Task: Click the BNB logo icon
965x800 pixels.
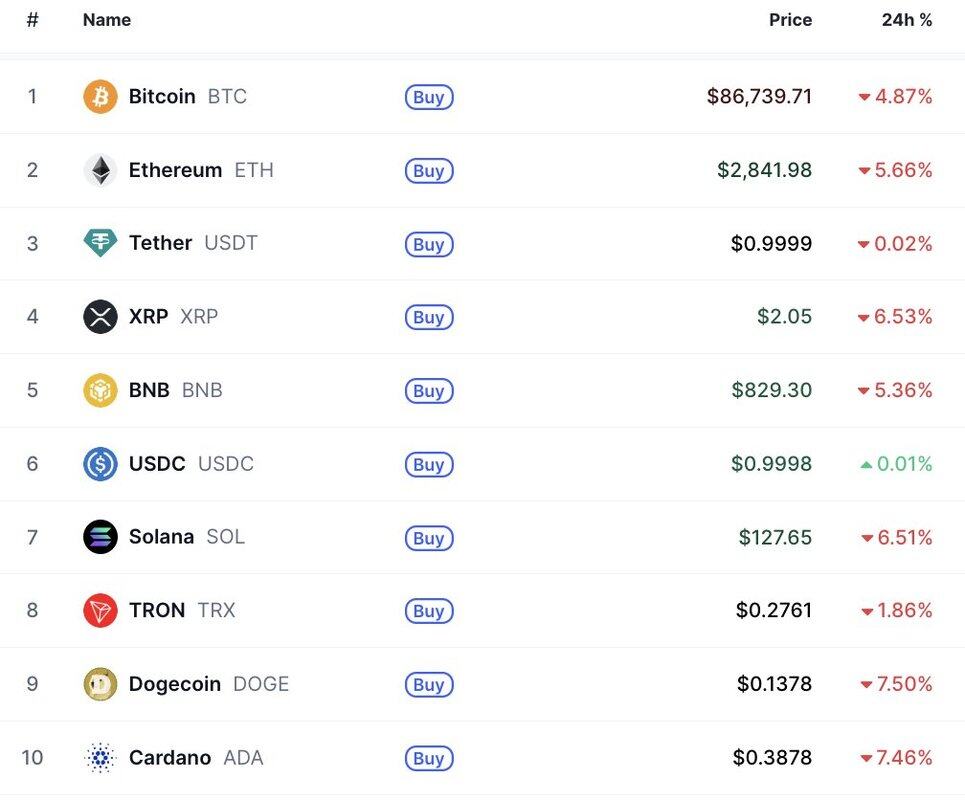Action: 100,390
